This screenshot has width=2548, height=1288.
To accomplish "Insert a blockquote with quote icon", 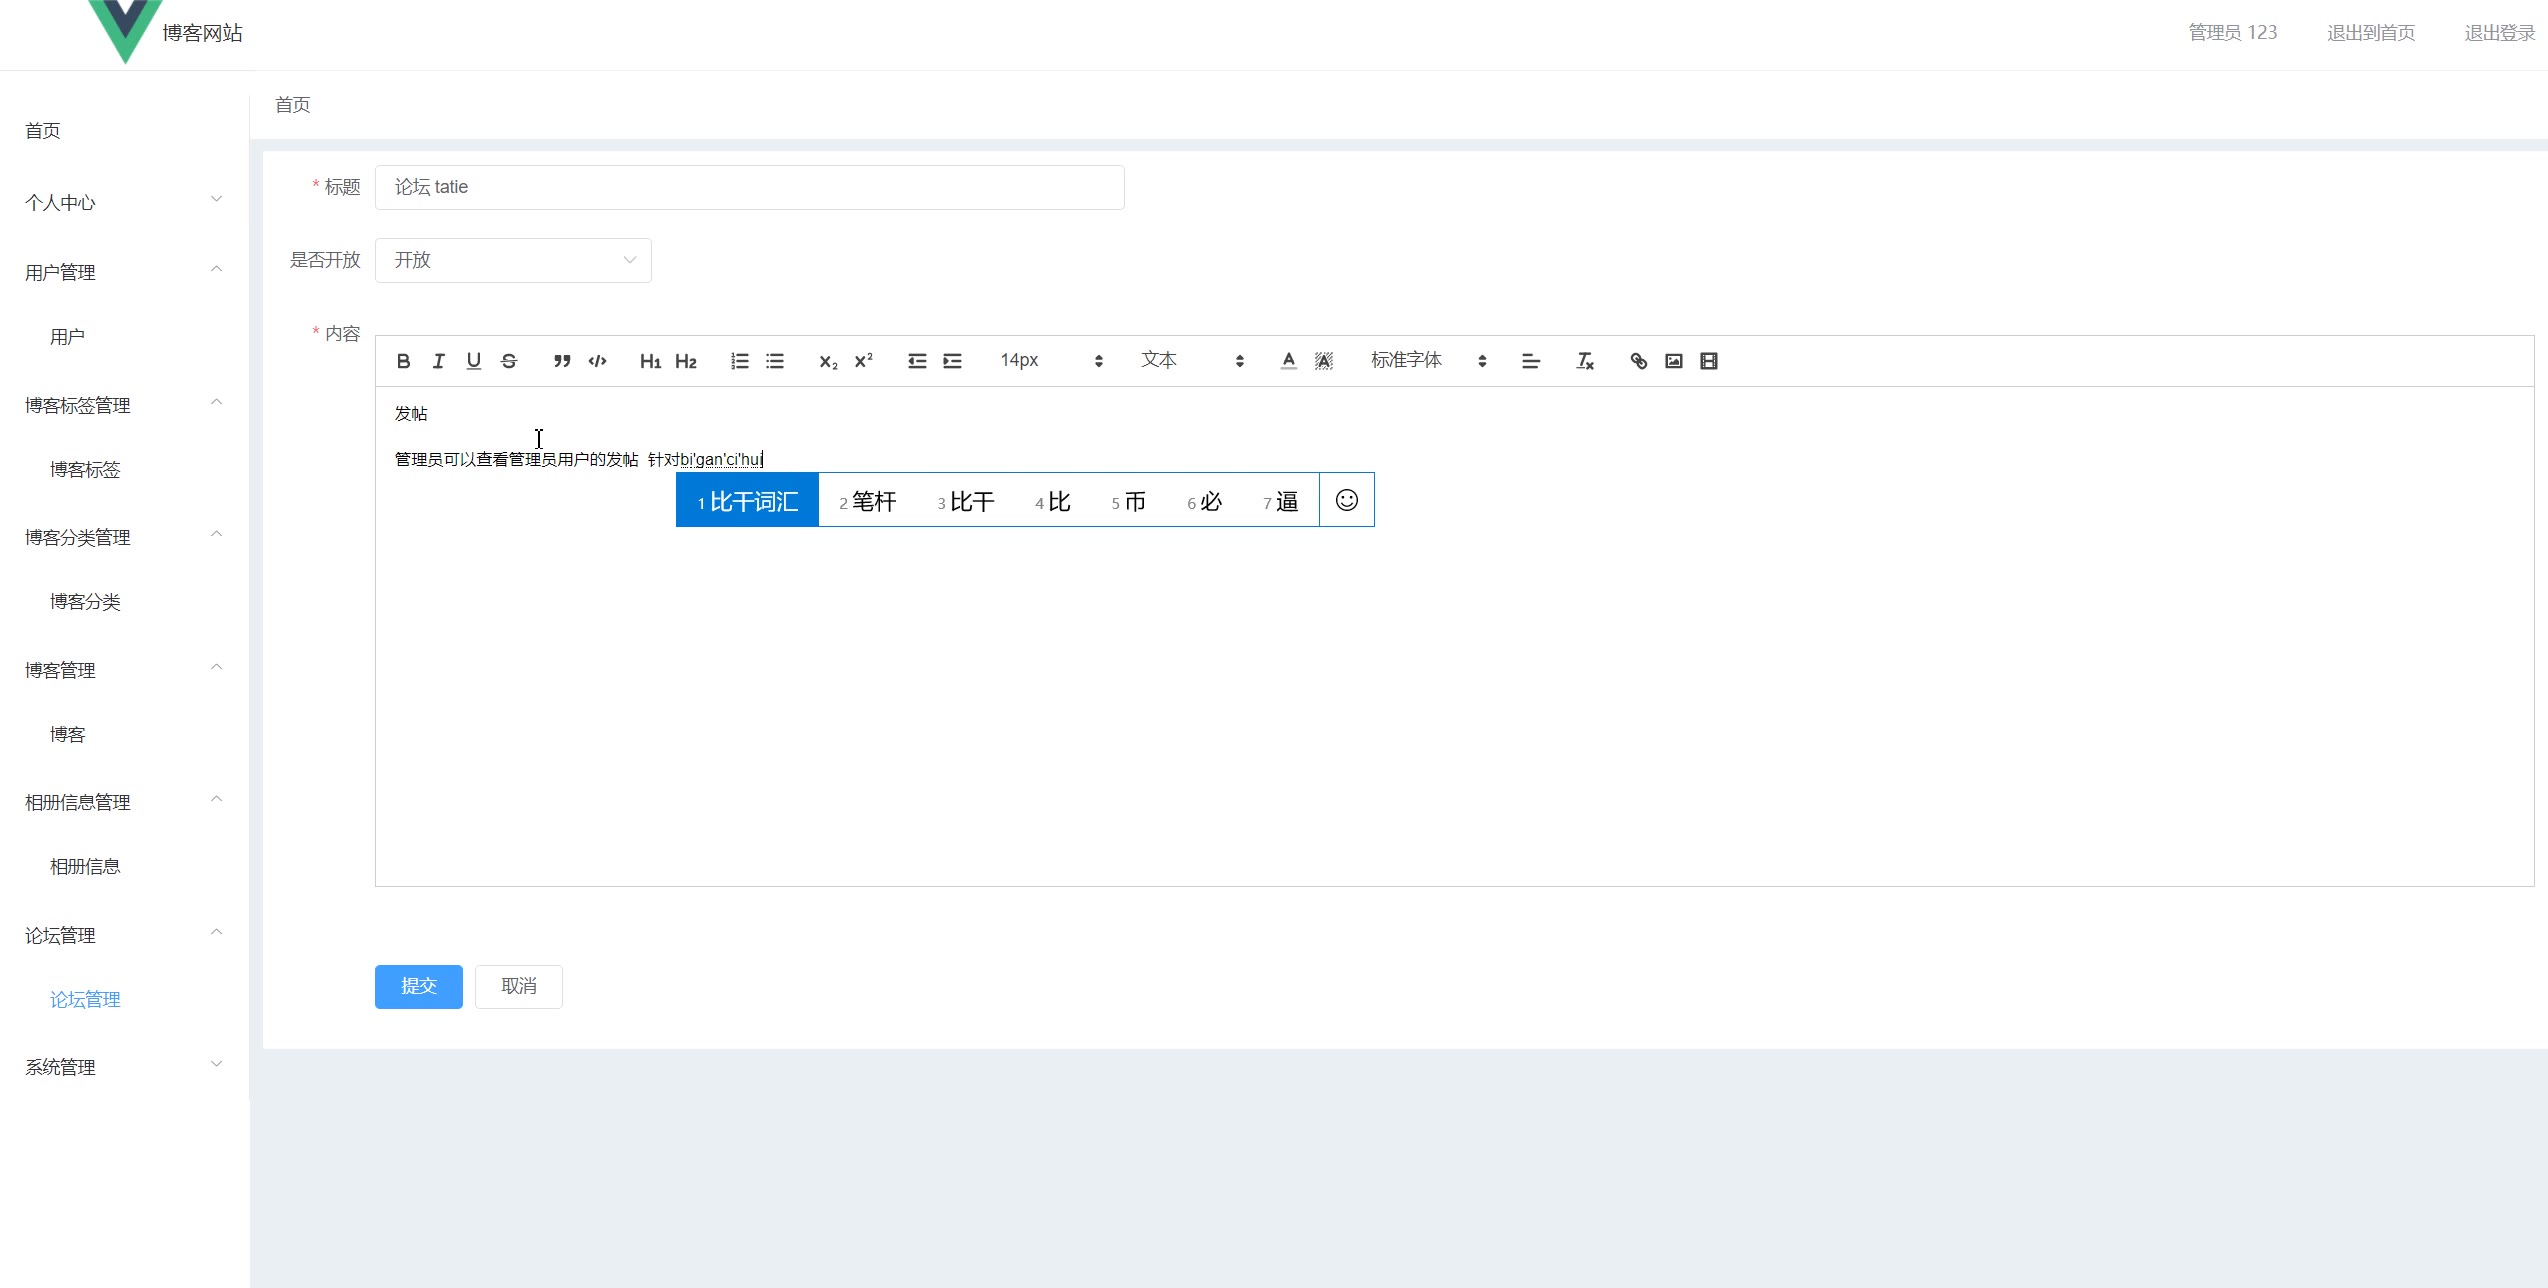I will tap(562, 361).
